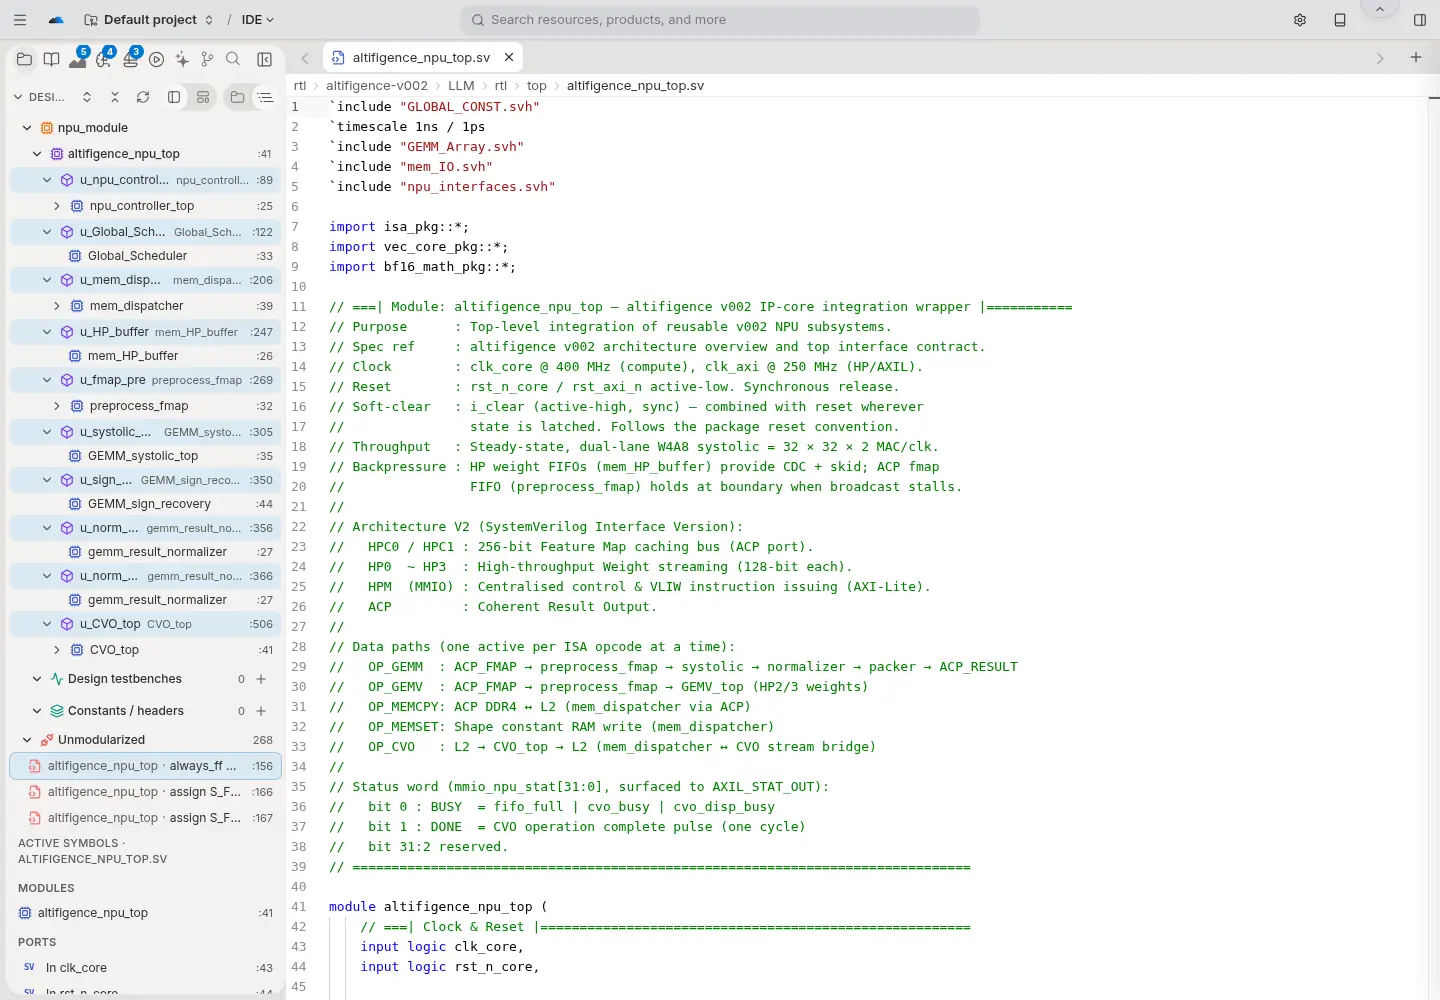Click the module altifigence_npu_top declaration line
1440x1000 pixels.
(438, 907)
